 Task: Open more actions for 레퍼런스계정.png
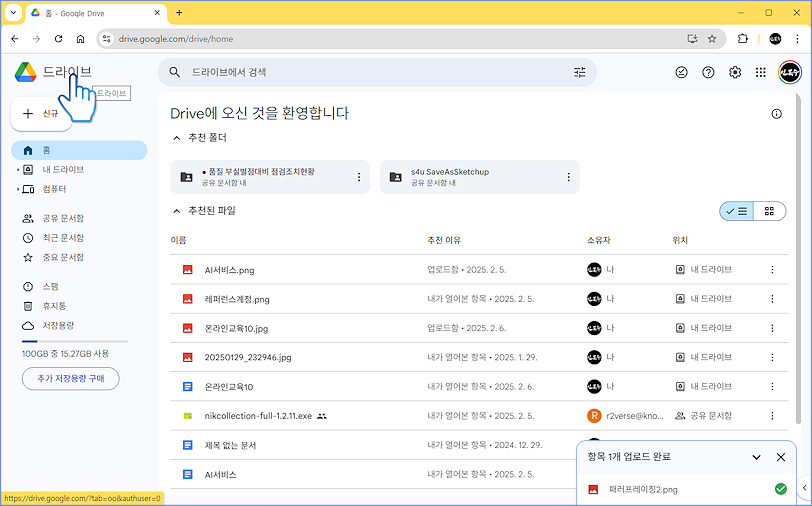click(772, 299)
